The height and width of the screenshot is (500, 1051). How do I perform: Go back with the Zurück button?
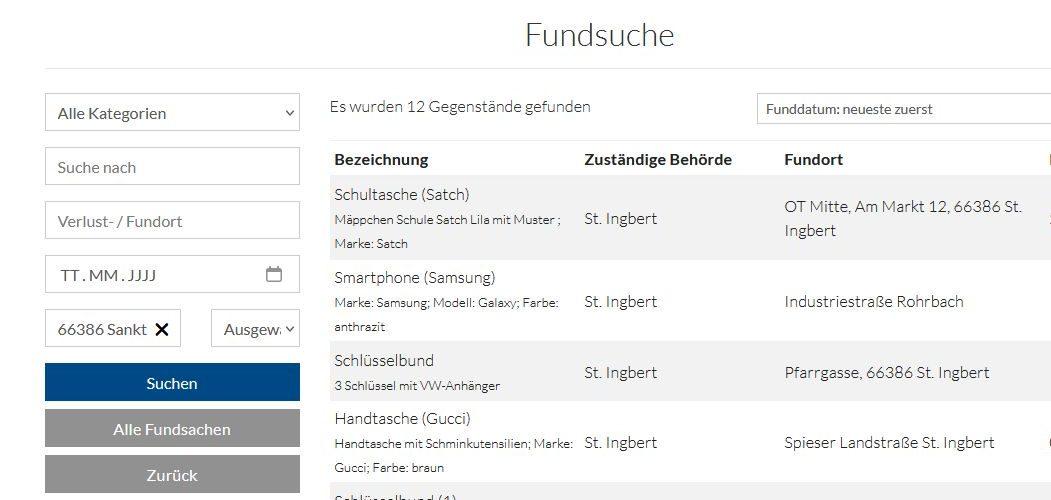point(172,475)
